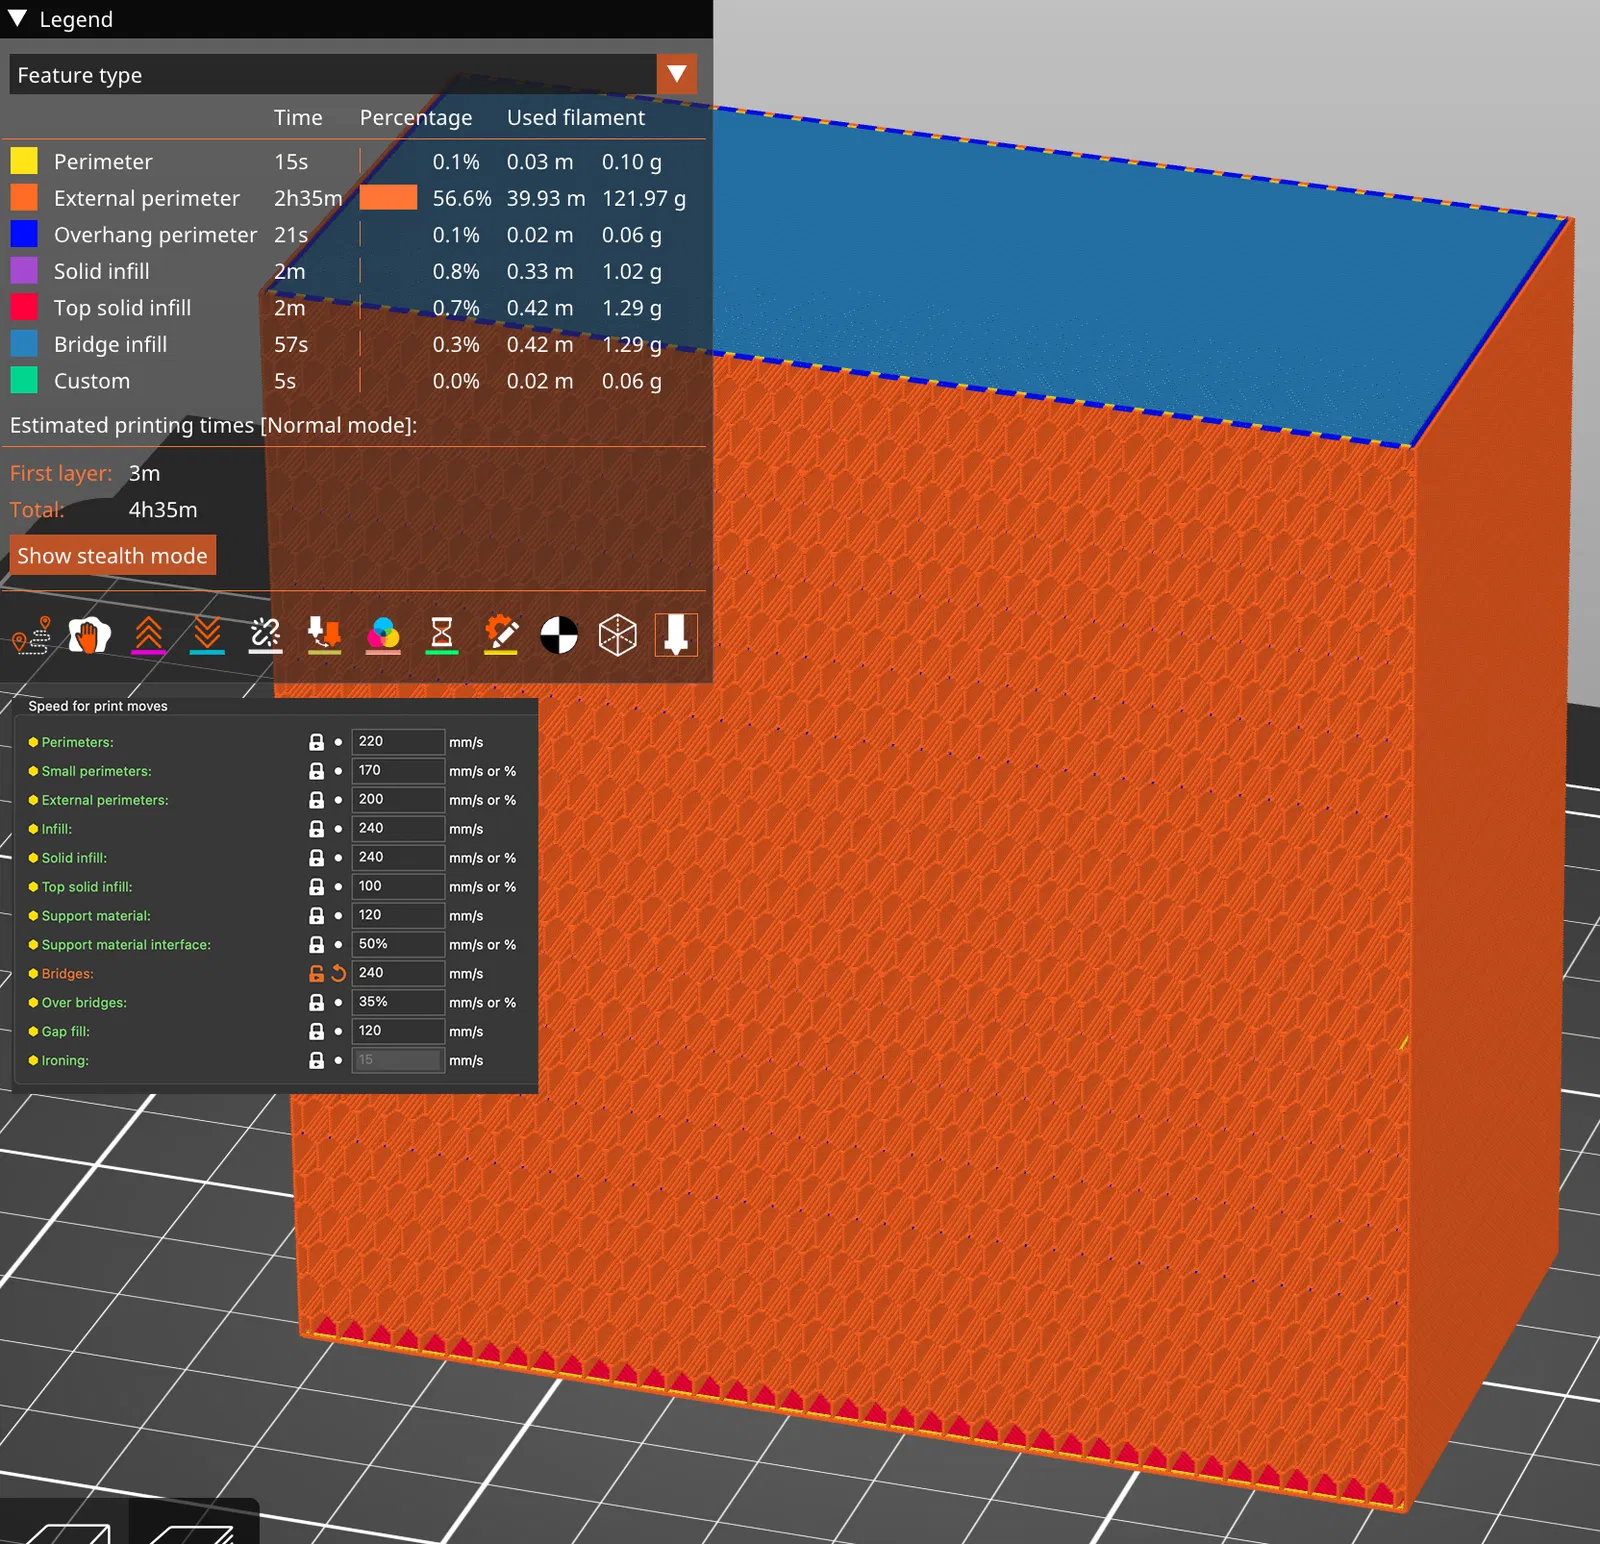Toggle tool changes visibility icon
This screenshot has height=1544, width=1600.
pyautogui.click(x=324, y=635)
